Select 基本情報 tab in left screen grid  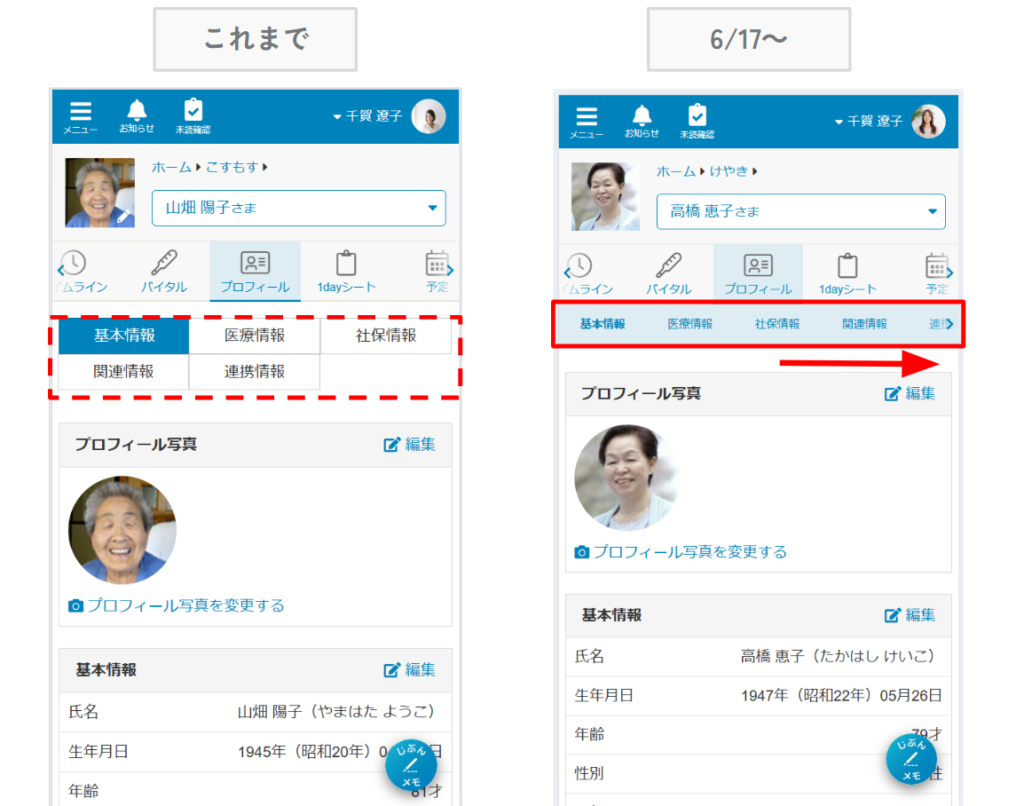tap(124, 336)
